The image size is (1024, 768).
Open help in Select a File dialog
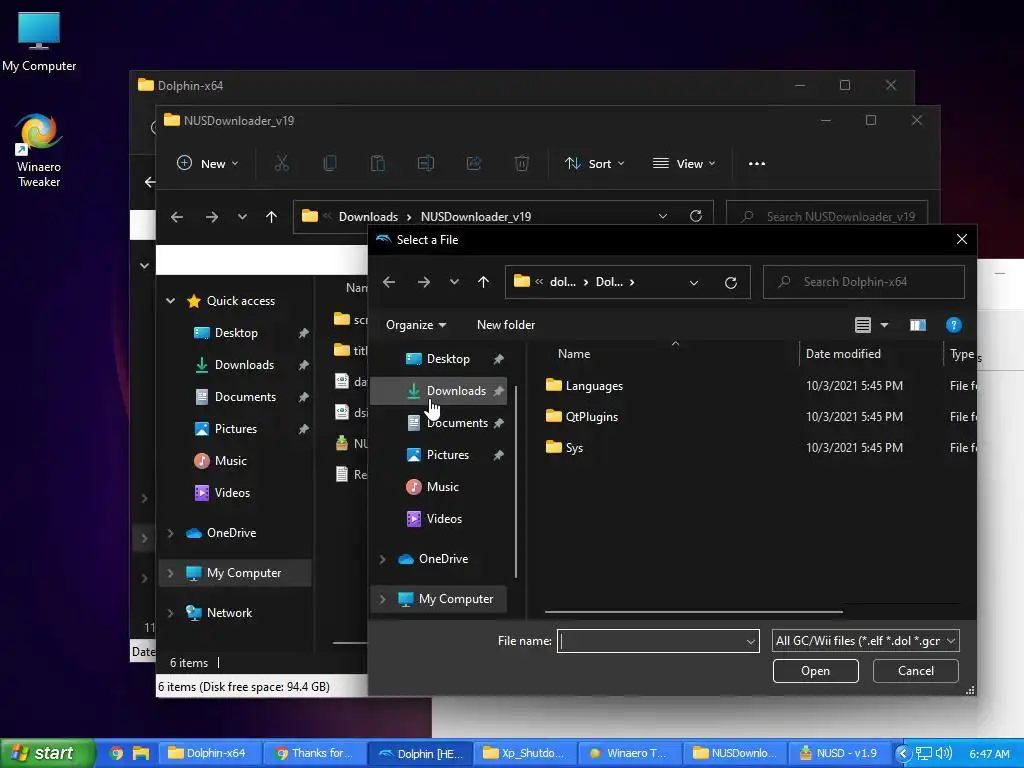click(953, 325)
